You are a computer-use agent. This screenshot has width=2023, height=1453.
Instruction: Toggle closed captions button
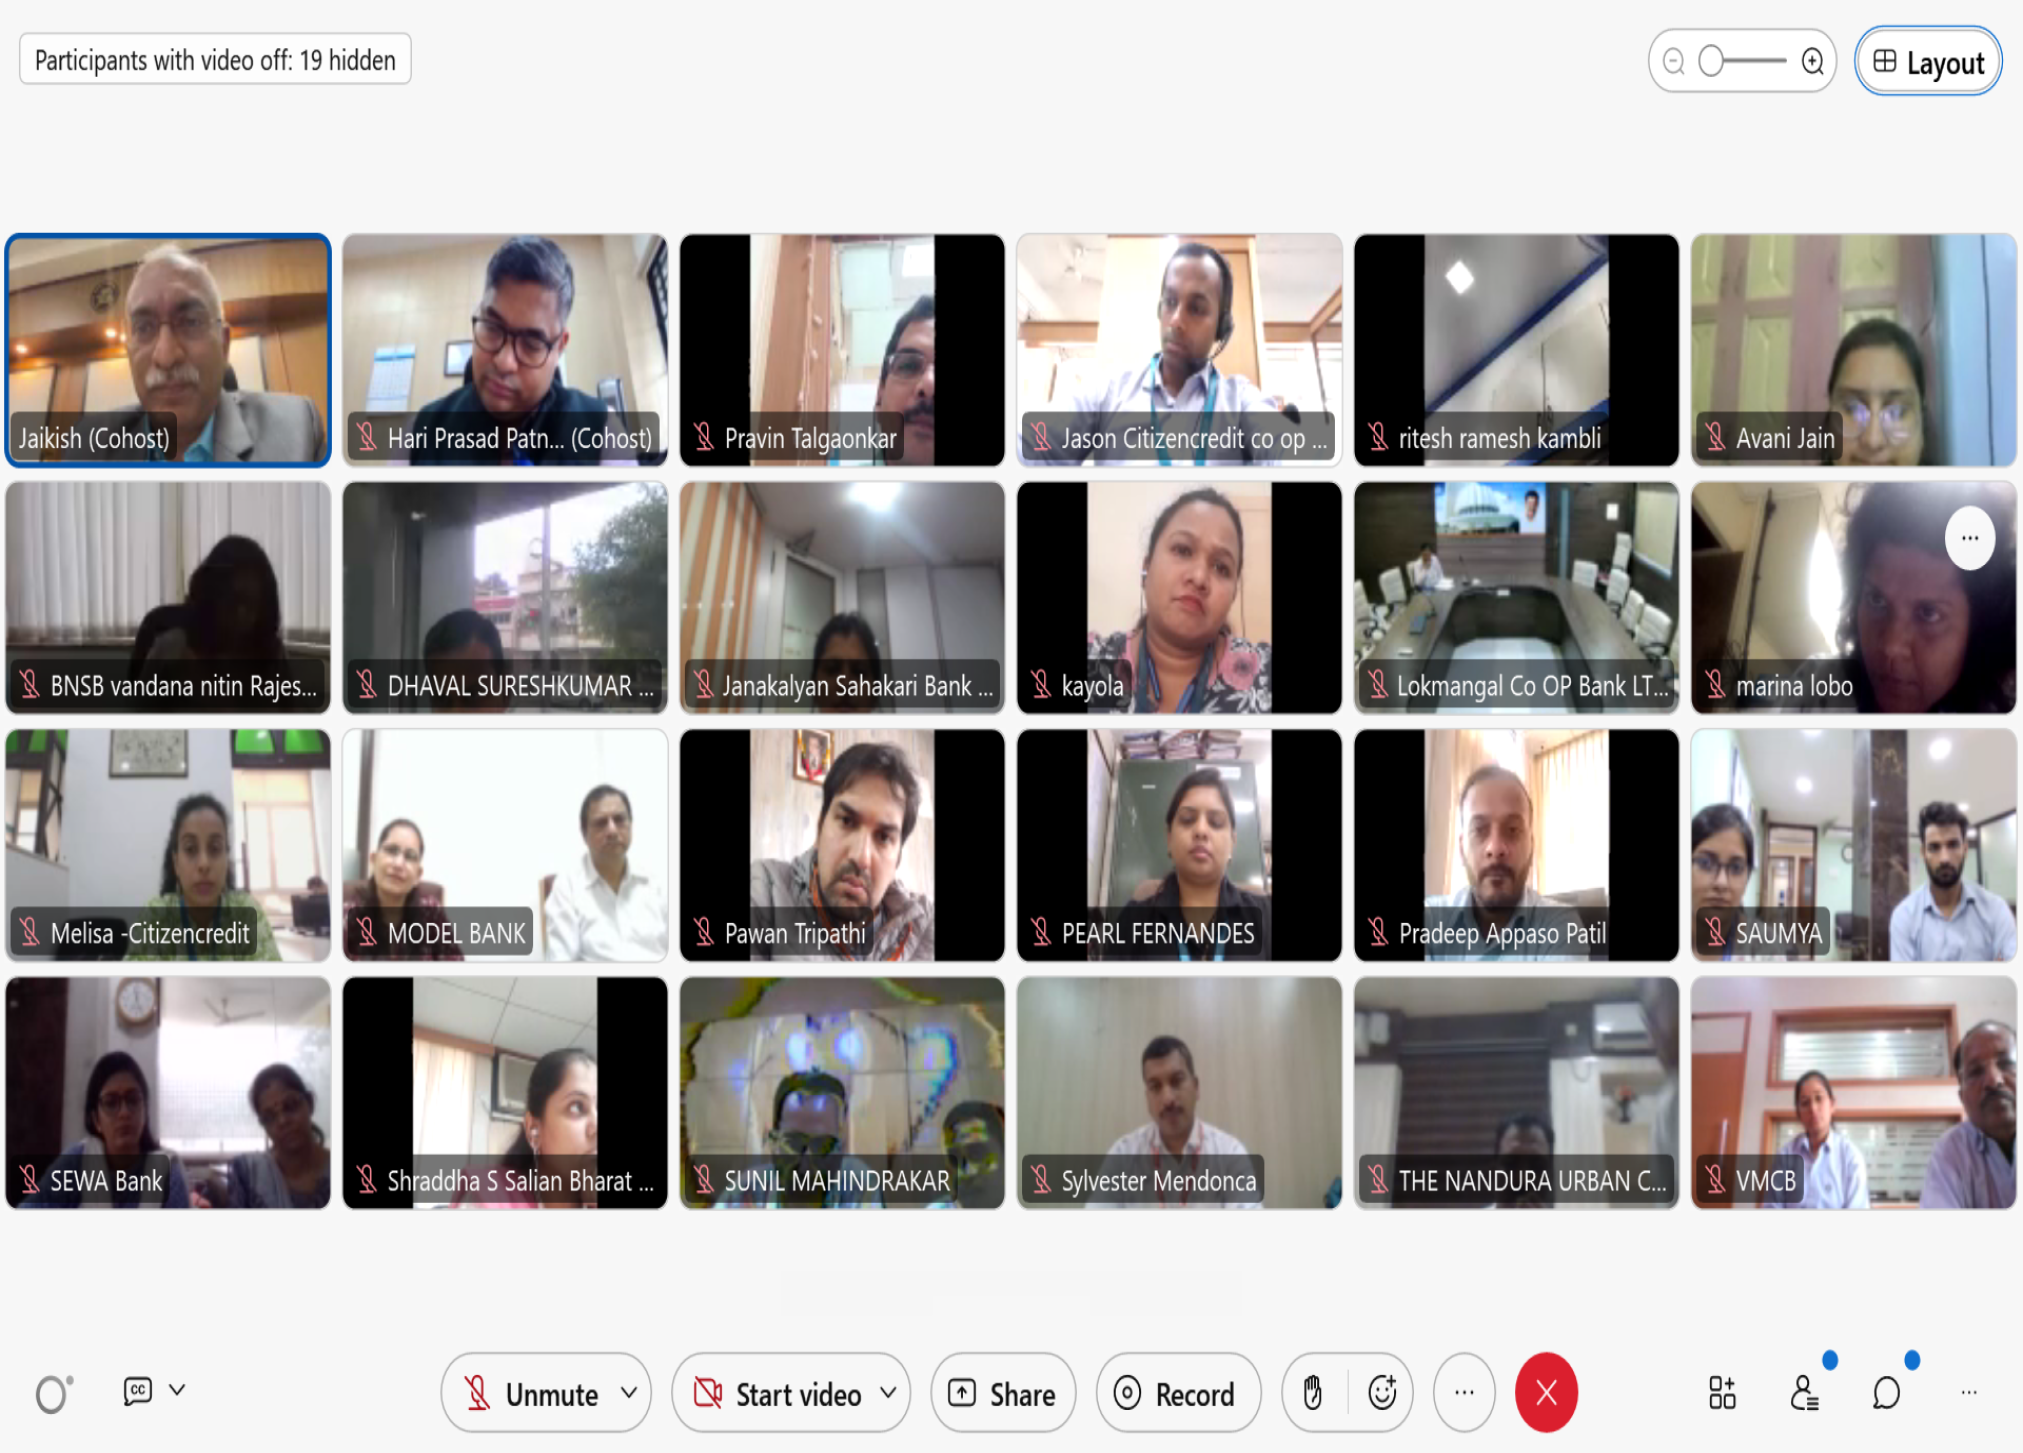point(138,1390)
